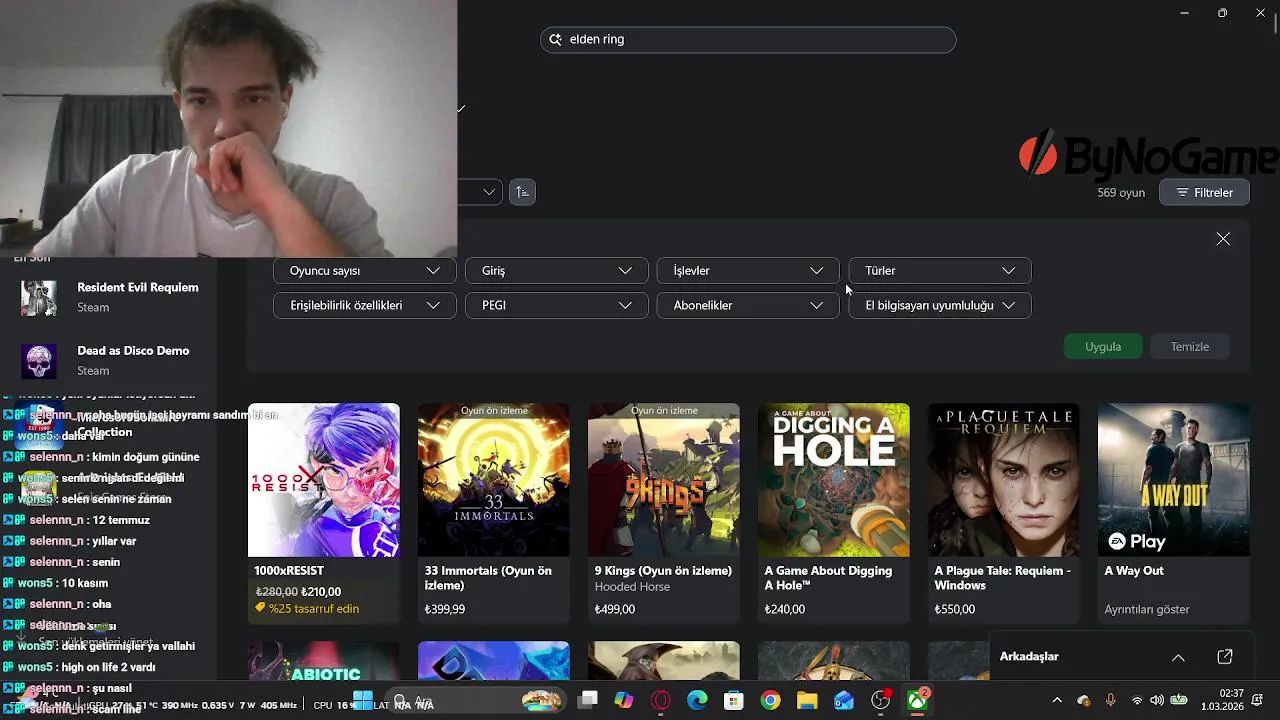Open A Game About Digging A Hole thumbnail
This screenshot has width=1280, height=720.
tap(833, 480)
